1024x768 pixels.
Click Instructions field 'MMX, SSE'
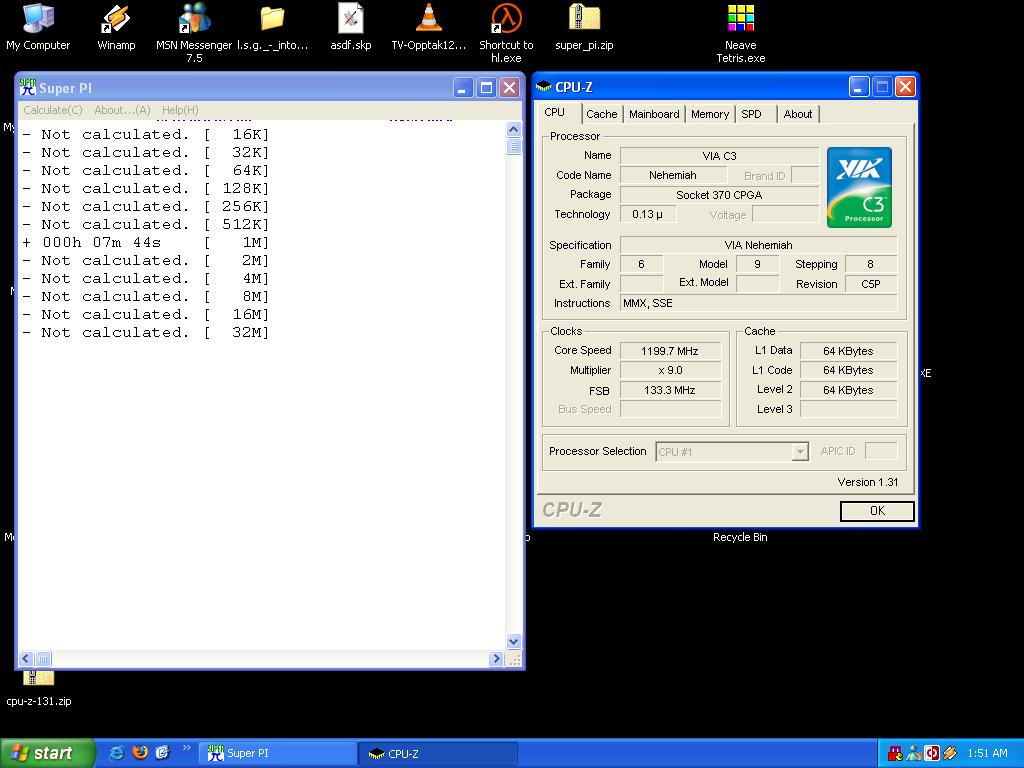[x=758, y=303]
